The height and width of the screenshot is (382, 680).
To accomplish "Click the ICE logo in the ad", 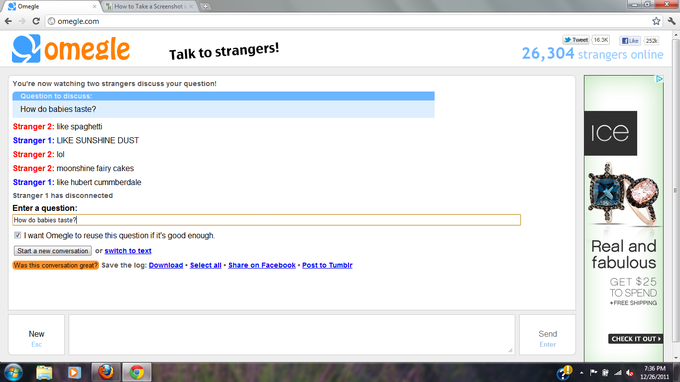I will pyautogui.click(x=610, y=133).
